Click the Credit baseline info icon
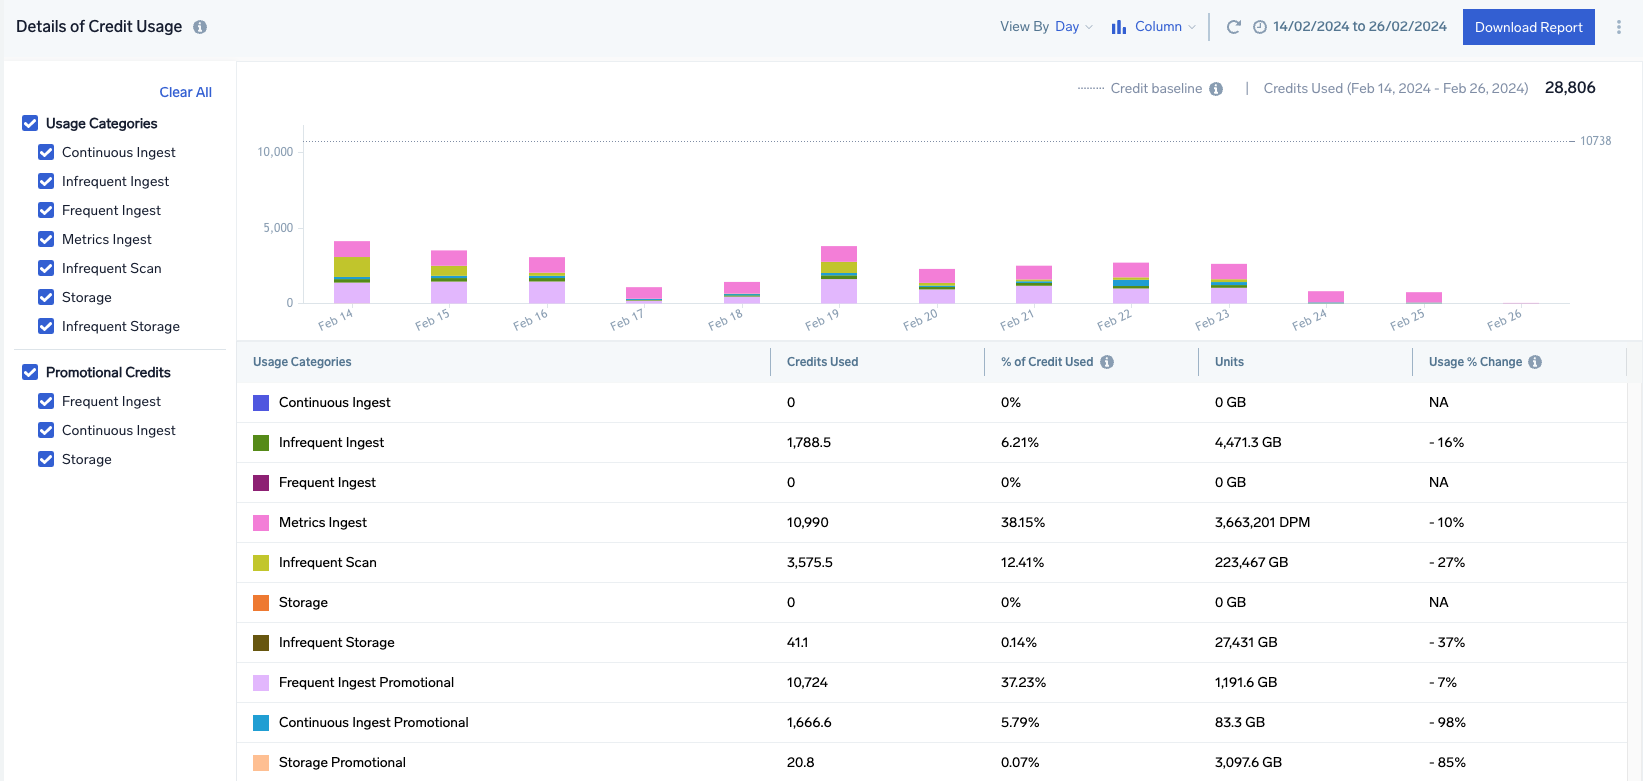This screenshot has height=781, width=1643. [1216, 89]
